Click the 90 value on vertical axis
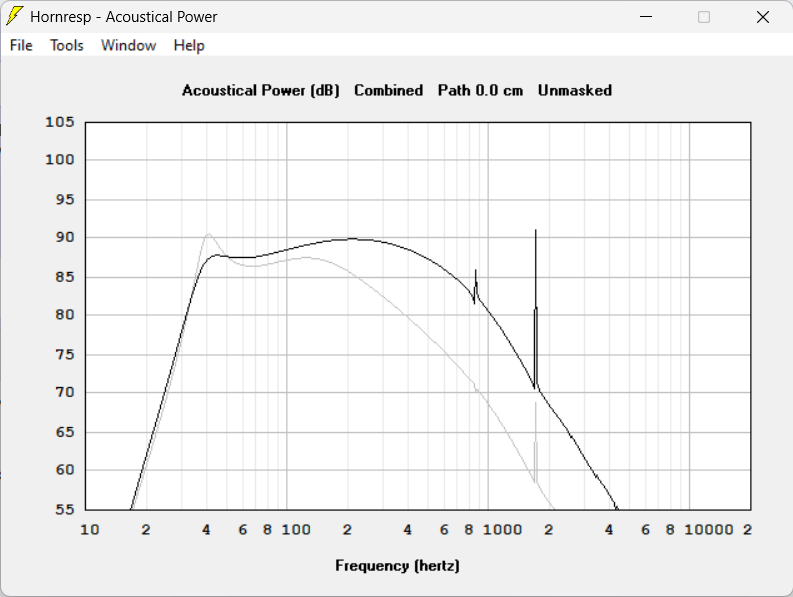 [x=65, y=237]
